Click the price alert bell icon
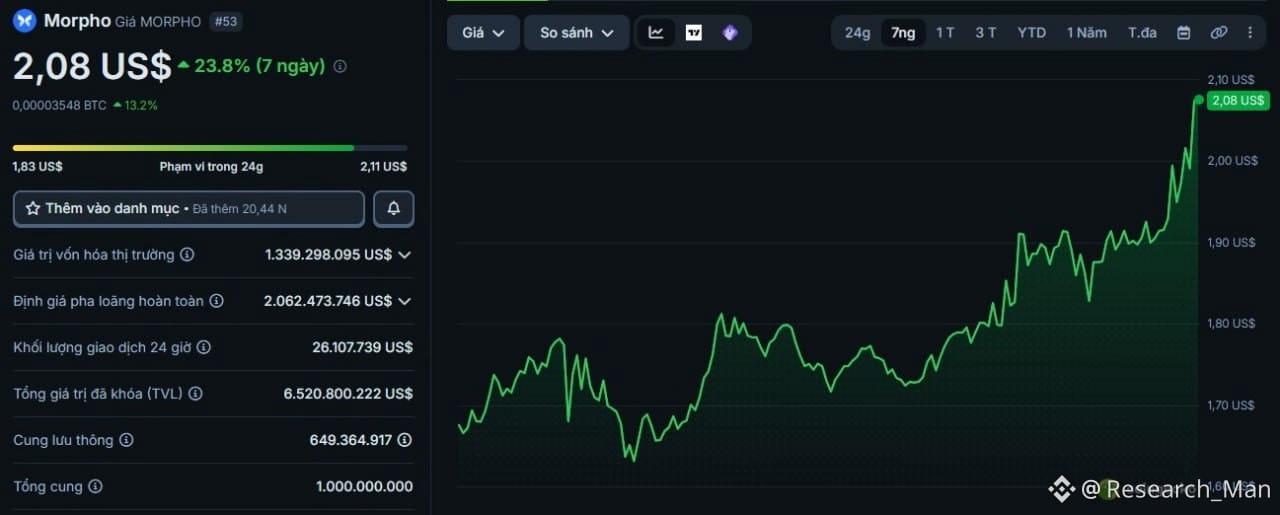The image size is (1280, 515). [x=394, y=208]
